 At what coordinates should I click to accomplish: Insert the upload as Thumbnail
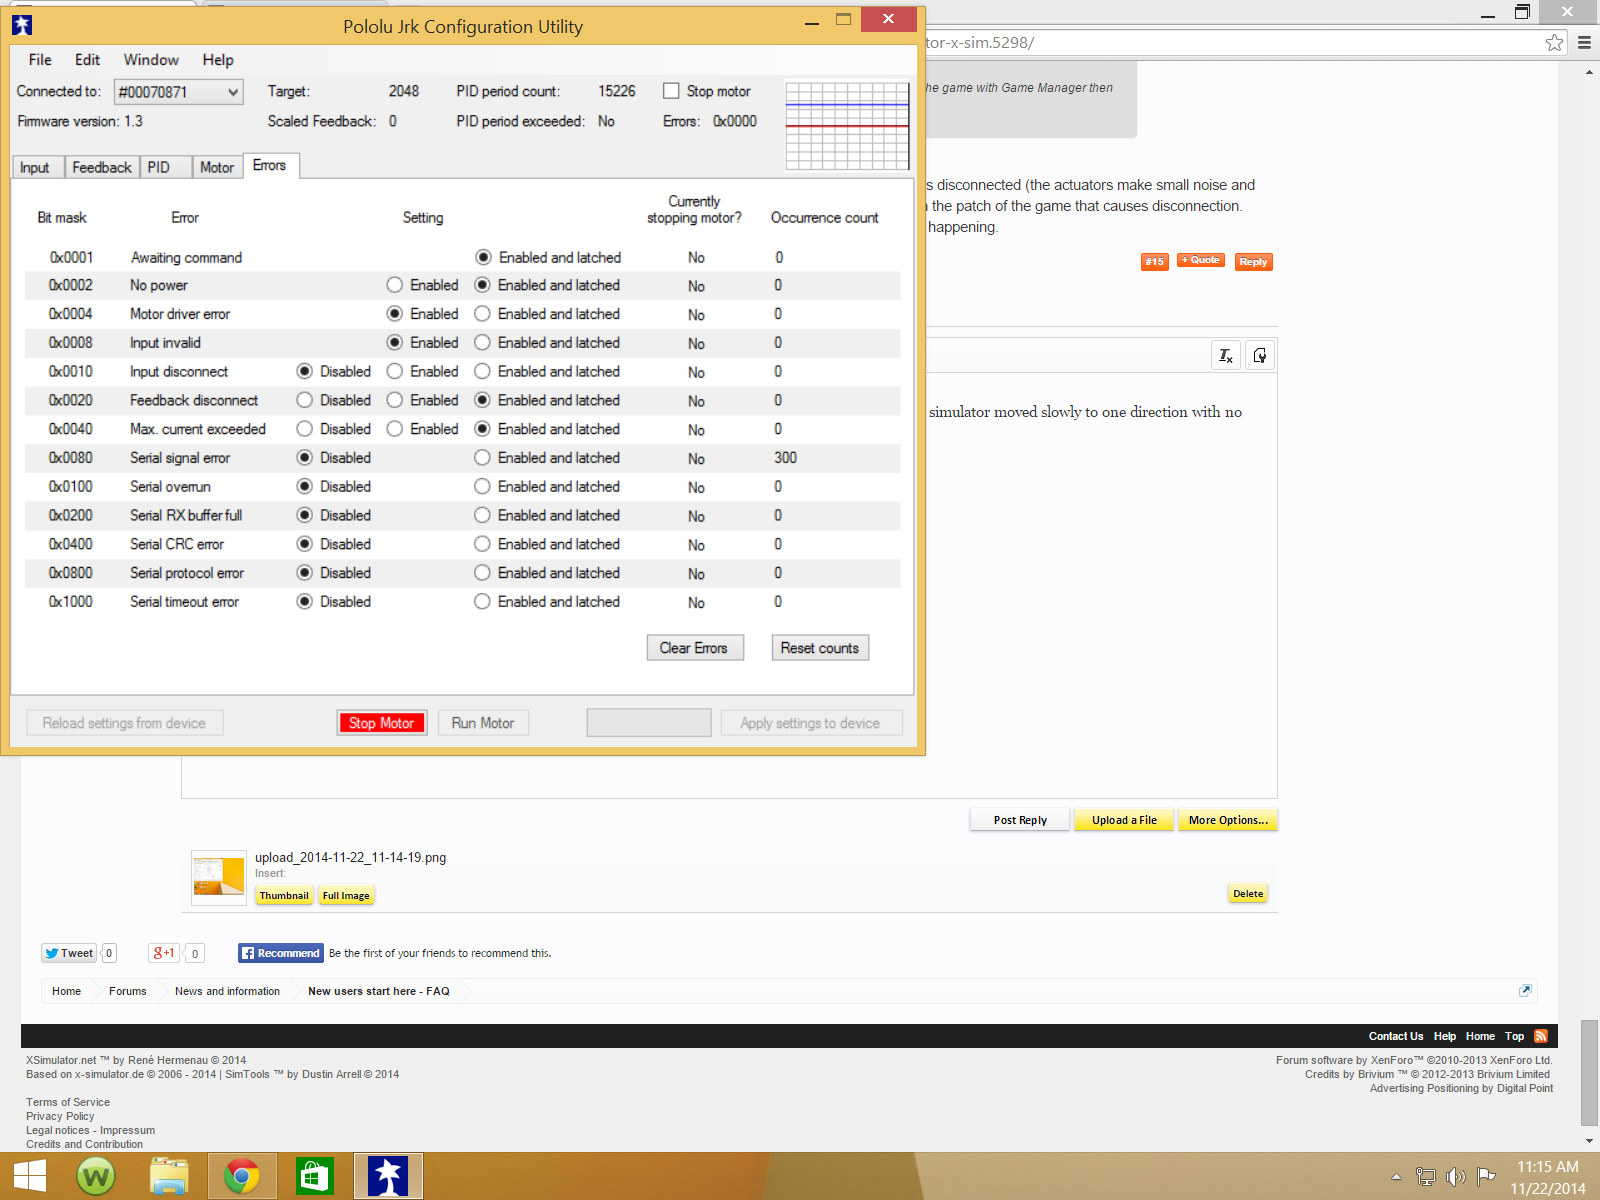284,896
